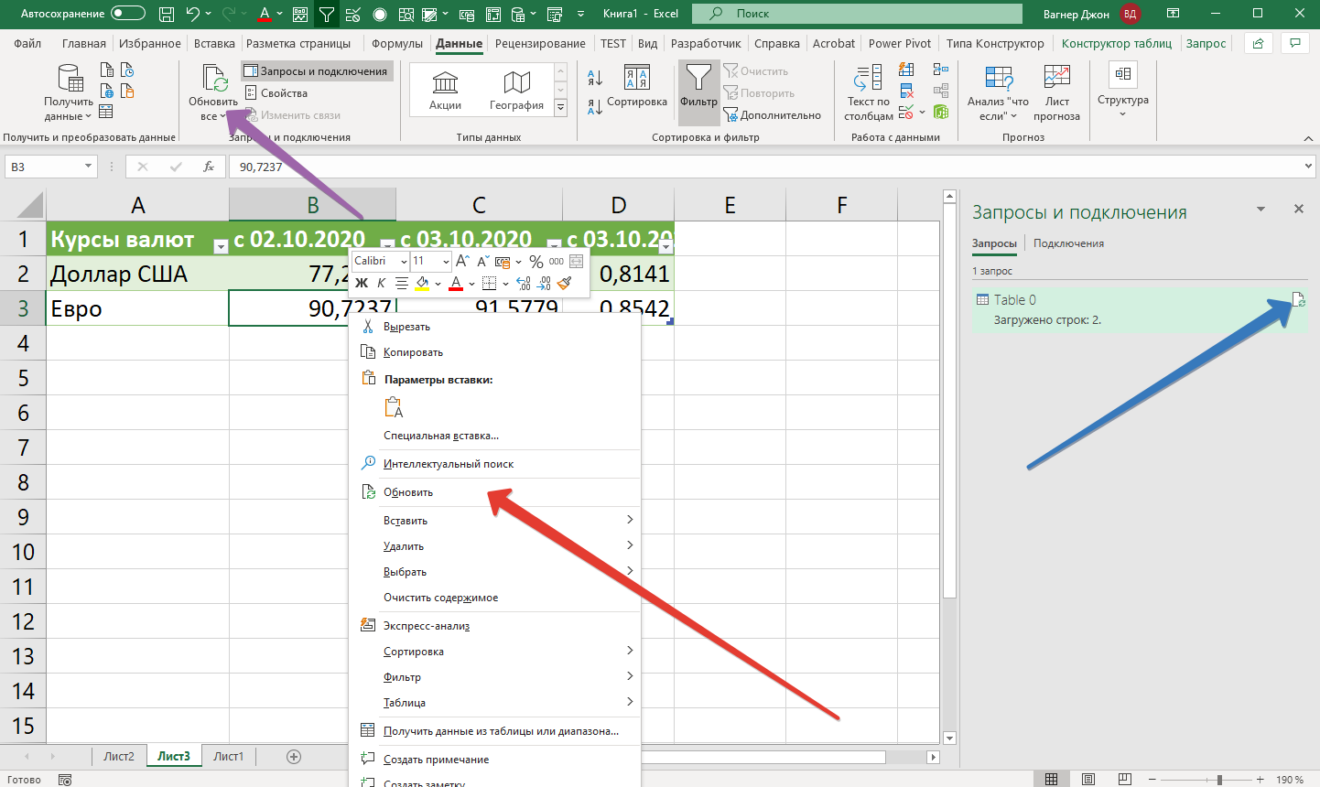The width and height of the screenshot is (1320, 787).
Task: Open Get Data (Получить данные) icon
Action: click(x=69, y=79)
